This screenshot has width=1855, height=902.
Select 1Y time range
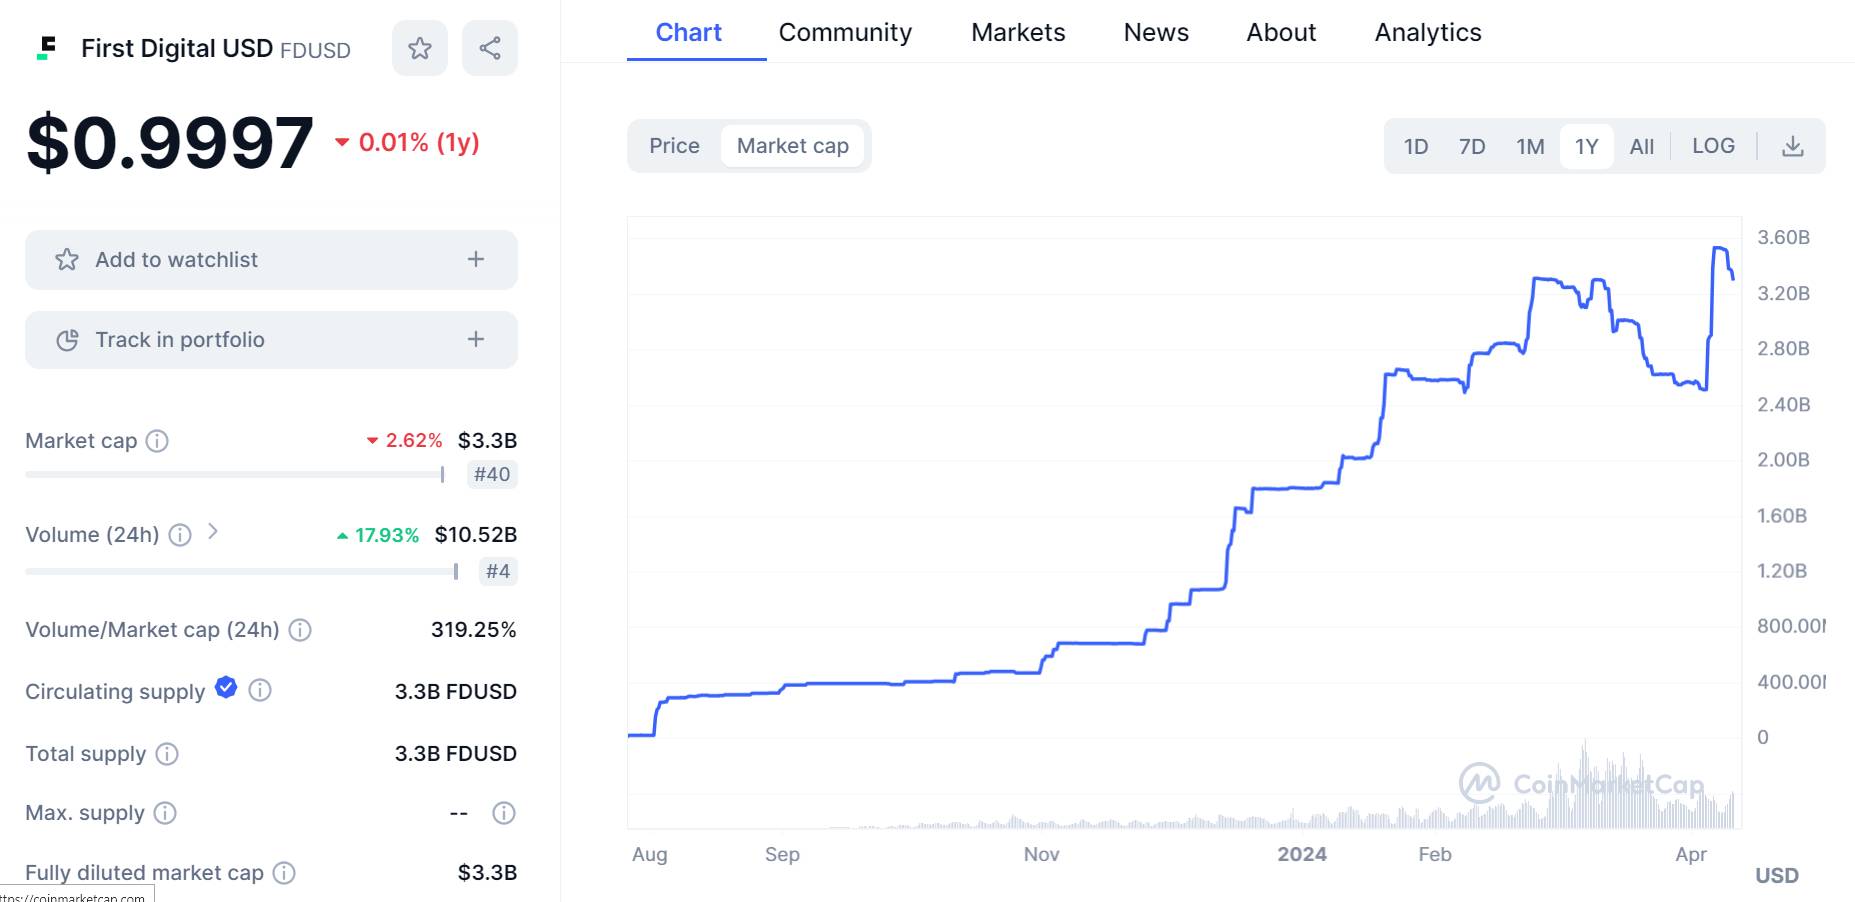(x=1587, y=147)
